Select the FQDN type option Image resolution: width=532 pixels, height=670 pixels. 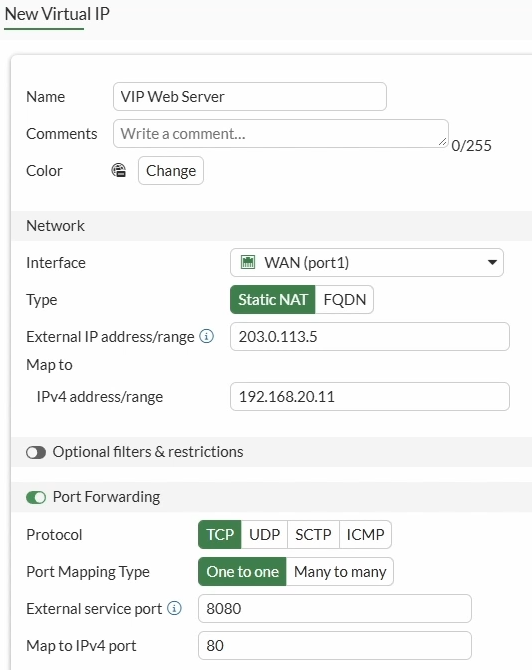[344, 300]
